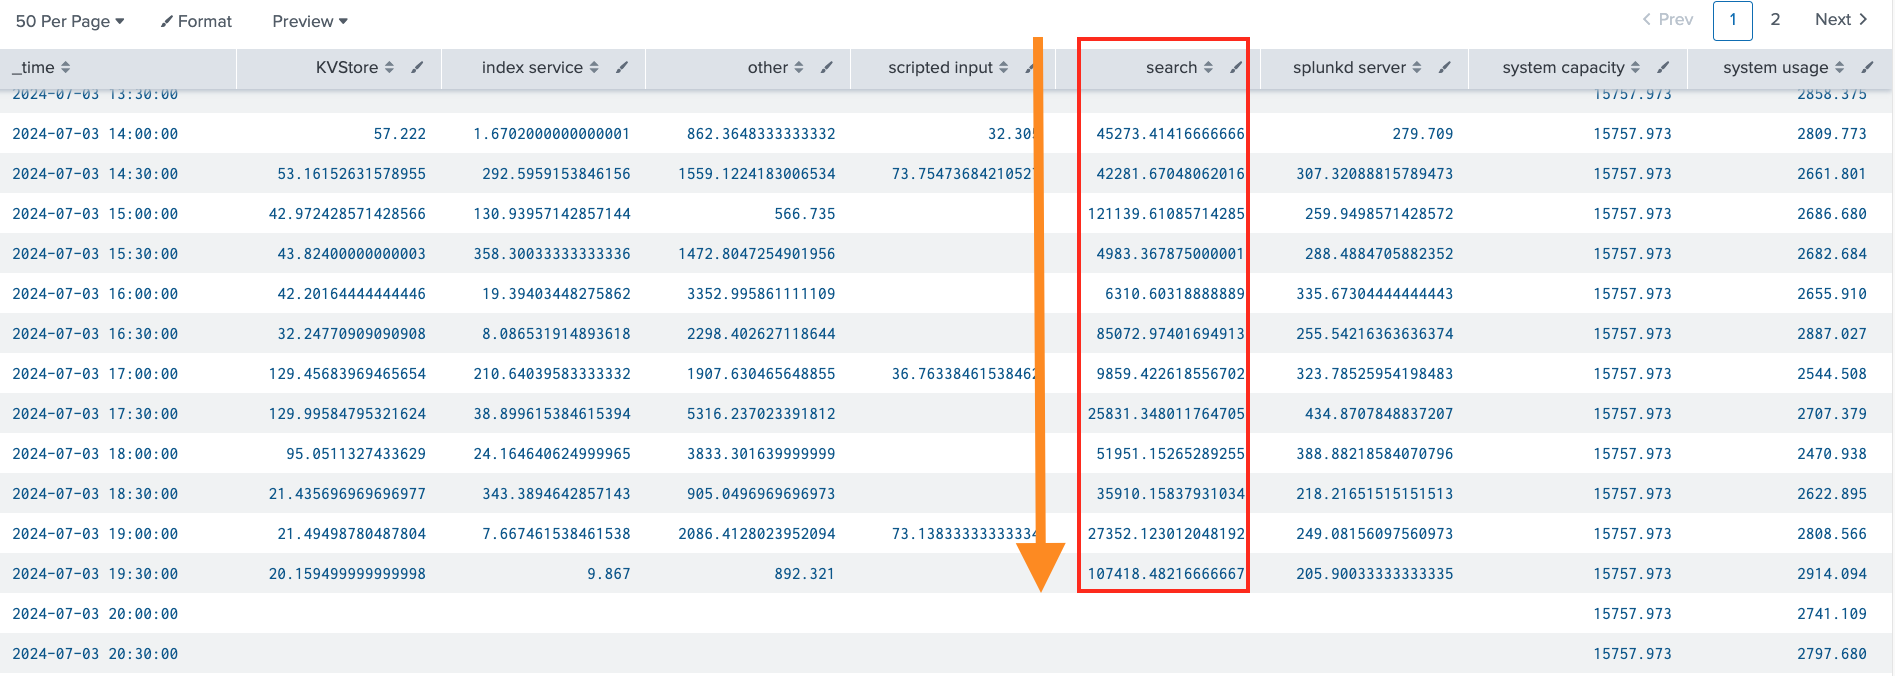Edit system capacity column format pencil

click(1663, 67)
